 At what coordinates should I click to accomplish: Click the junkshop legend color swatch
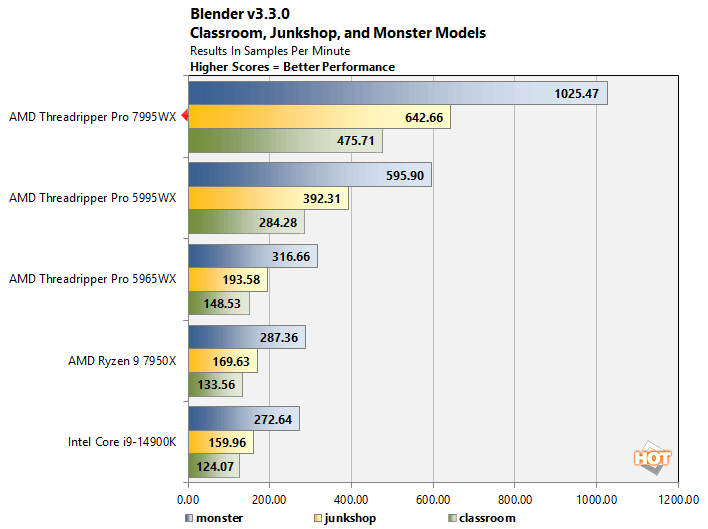[318, 518]
